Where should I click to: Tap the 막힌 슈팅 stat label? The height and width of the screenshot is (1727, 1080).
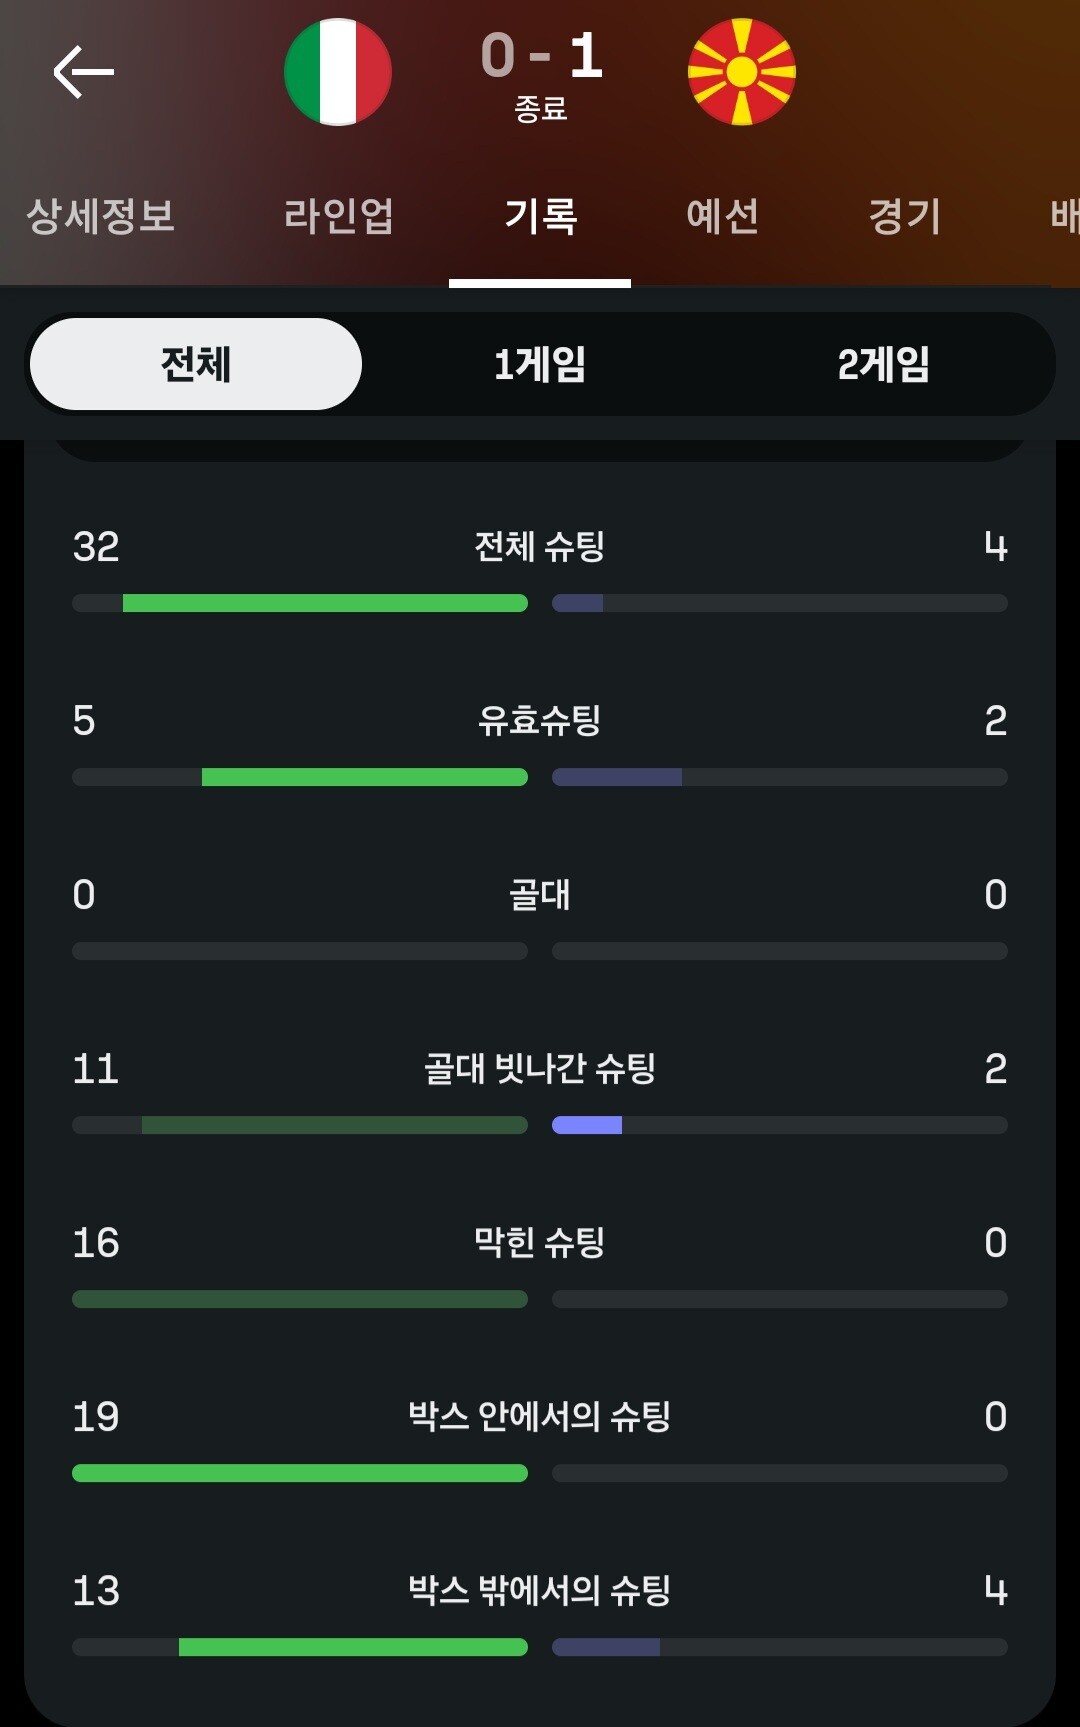pos(540,1242)
